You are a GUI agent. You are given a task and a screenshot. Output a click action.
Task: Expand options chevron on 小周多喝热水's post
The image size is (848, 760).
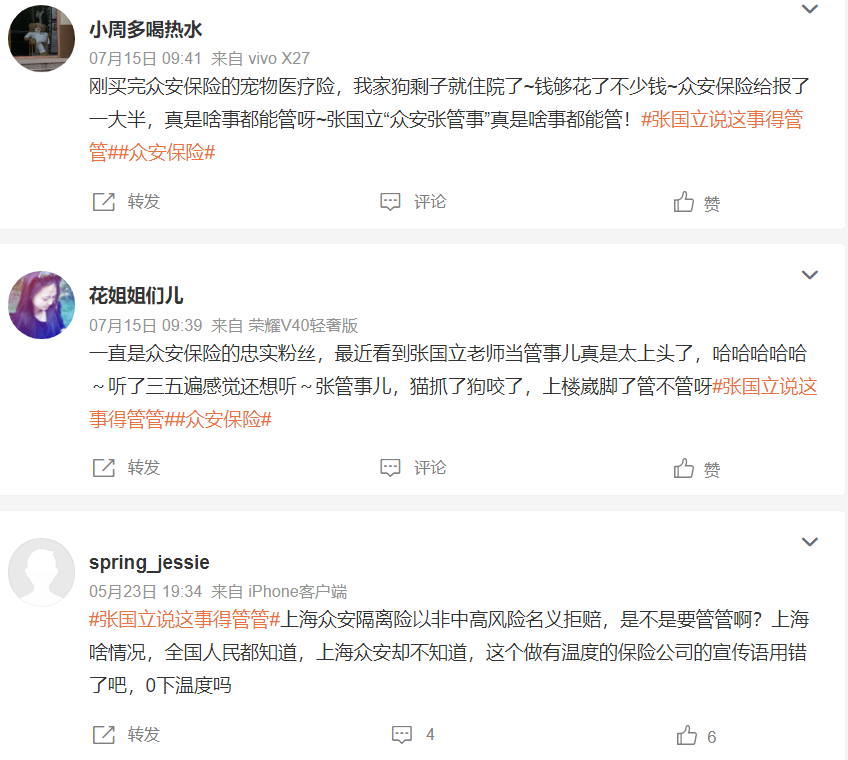pyautogui.click(x=810, y=9)
